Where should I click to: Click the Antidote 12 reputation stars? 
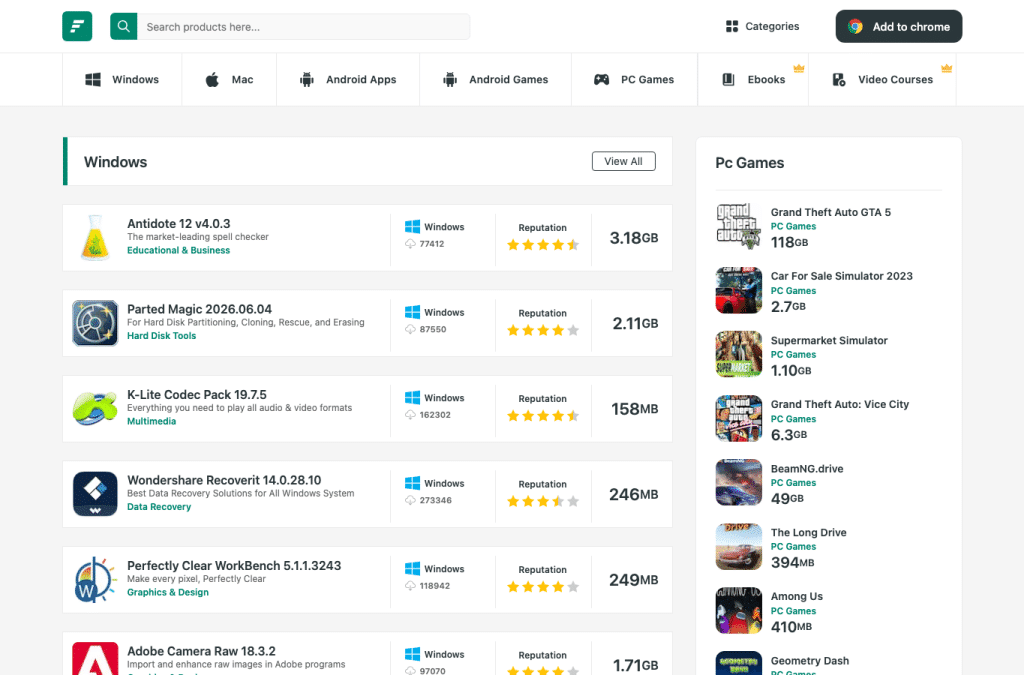point(543,245)
